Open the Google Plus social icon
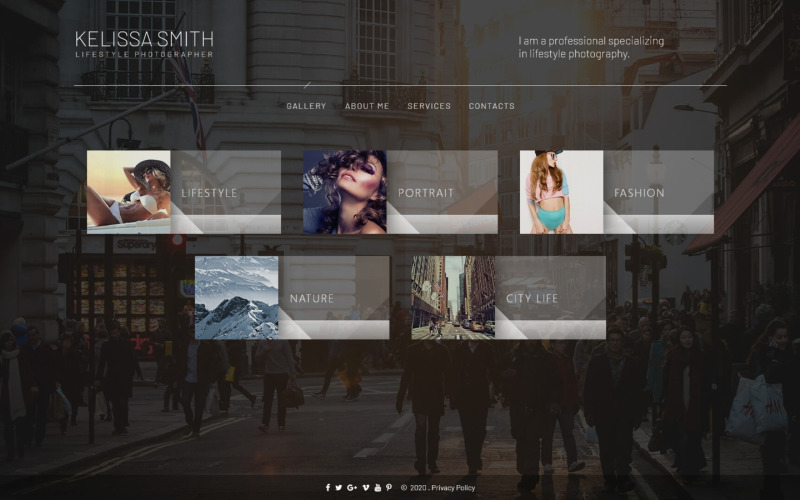 (x=352, y=488)
